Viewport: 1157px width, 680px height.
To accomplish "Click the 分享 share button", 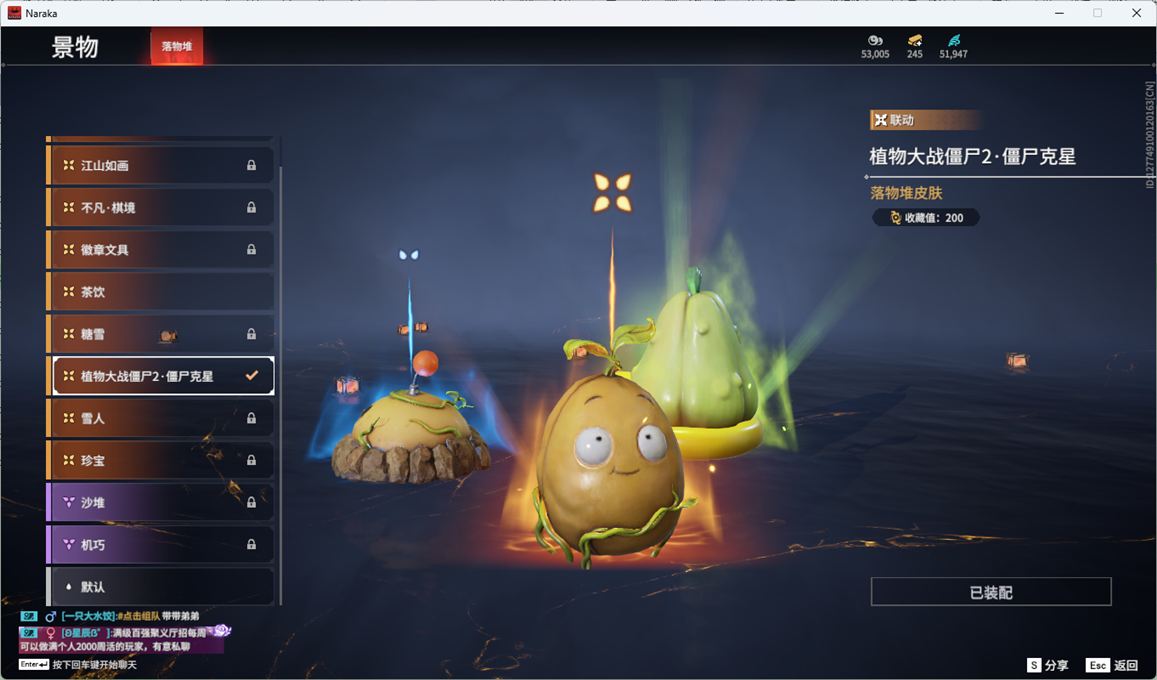I will [x=1047, y=665].
